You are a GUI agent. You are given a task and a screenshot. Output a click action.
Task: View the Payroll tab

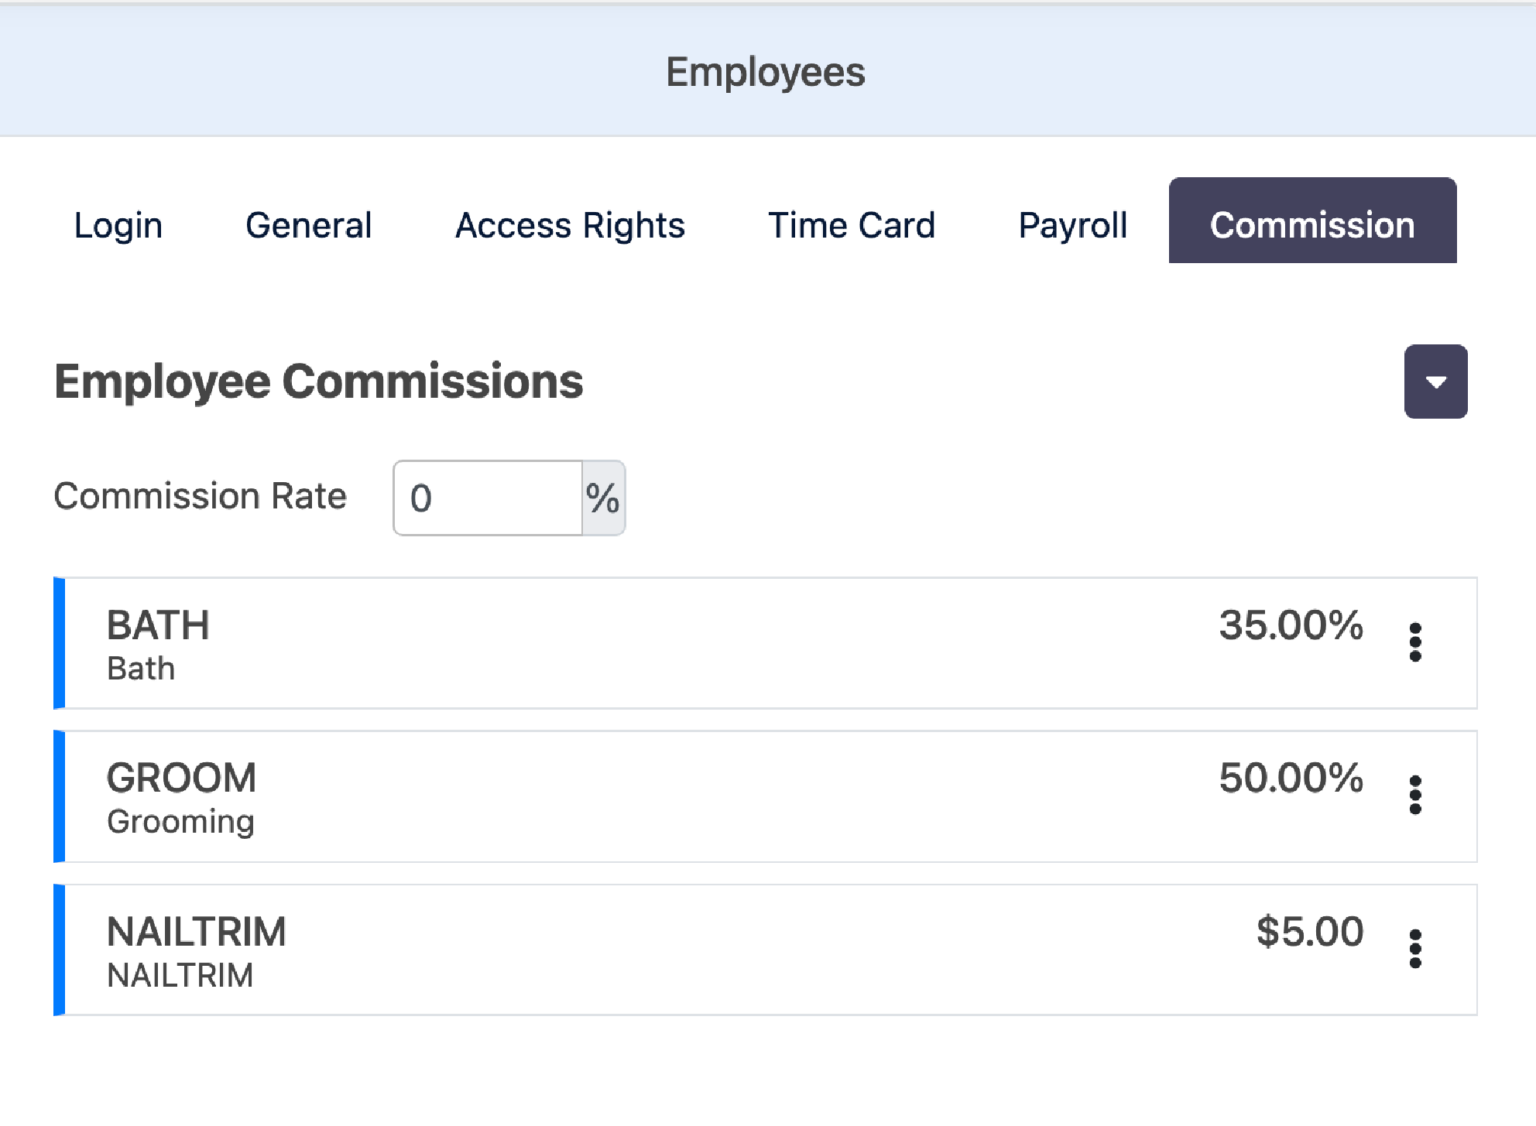[1072, 225]
